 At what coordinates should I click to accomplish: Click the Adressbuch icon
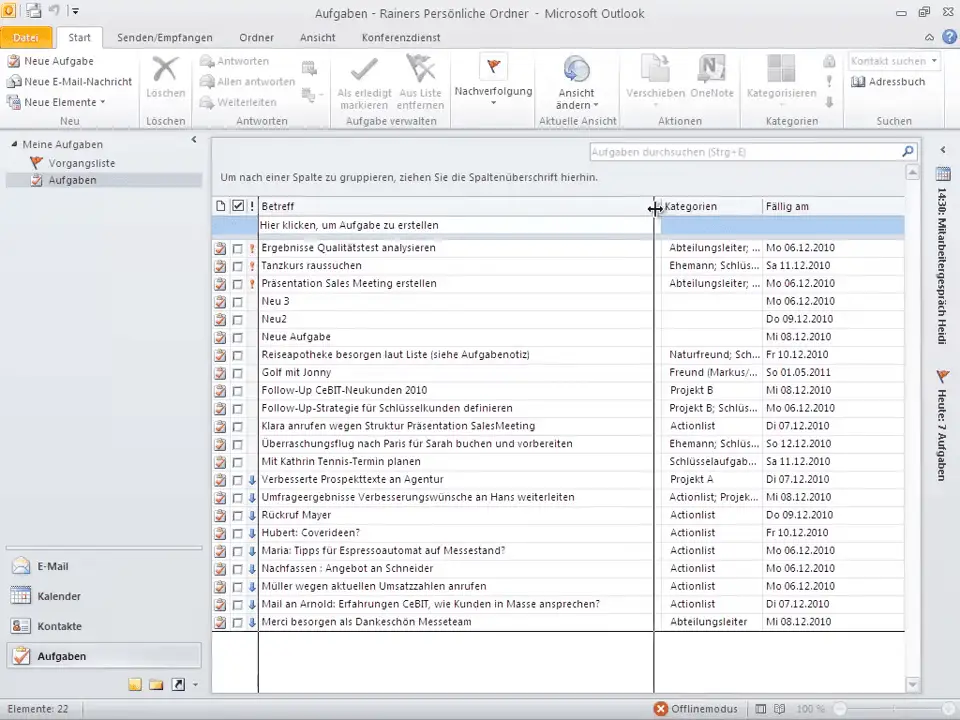(859, 82)
